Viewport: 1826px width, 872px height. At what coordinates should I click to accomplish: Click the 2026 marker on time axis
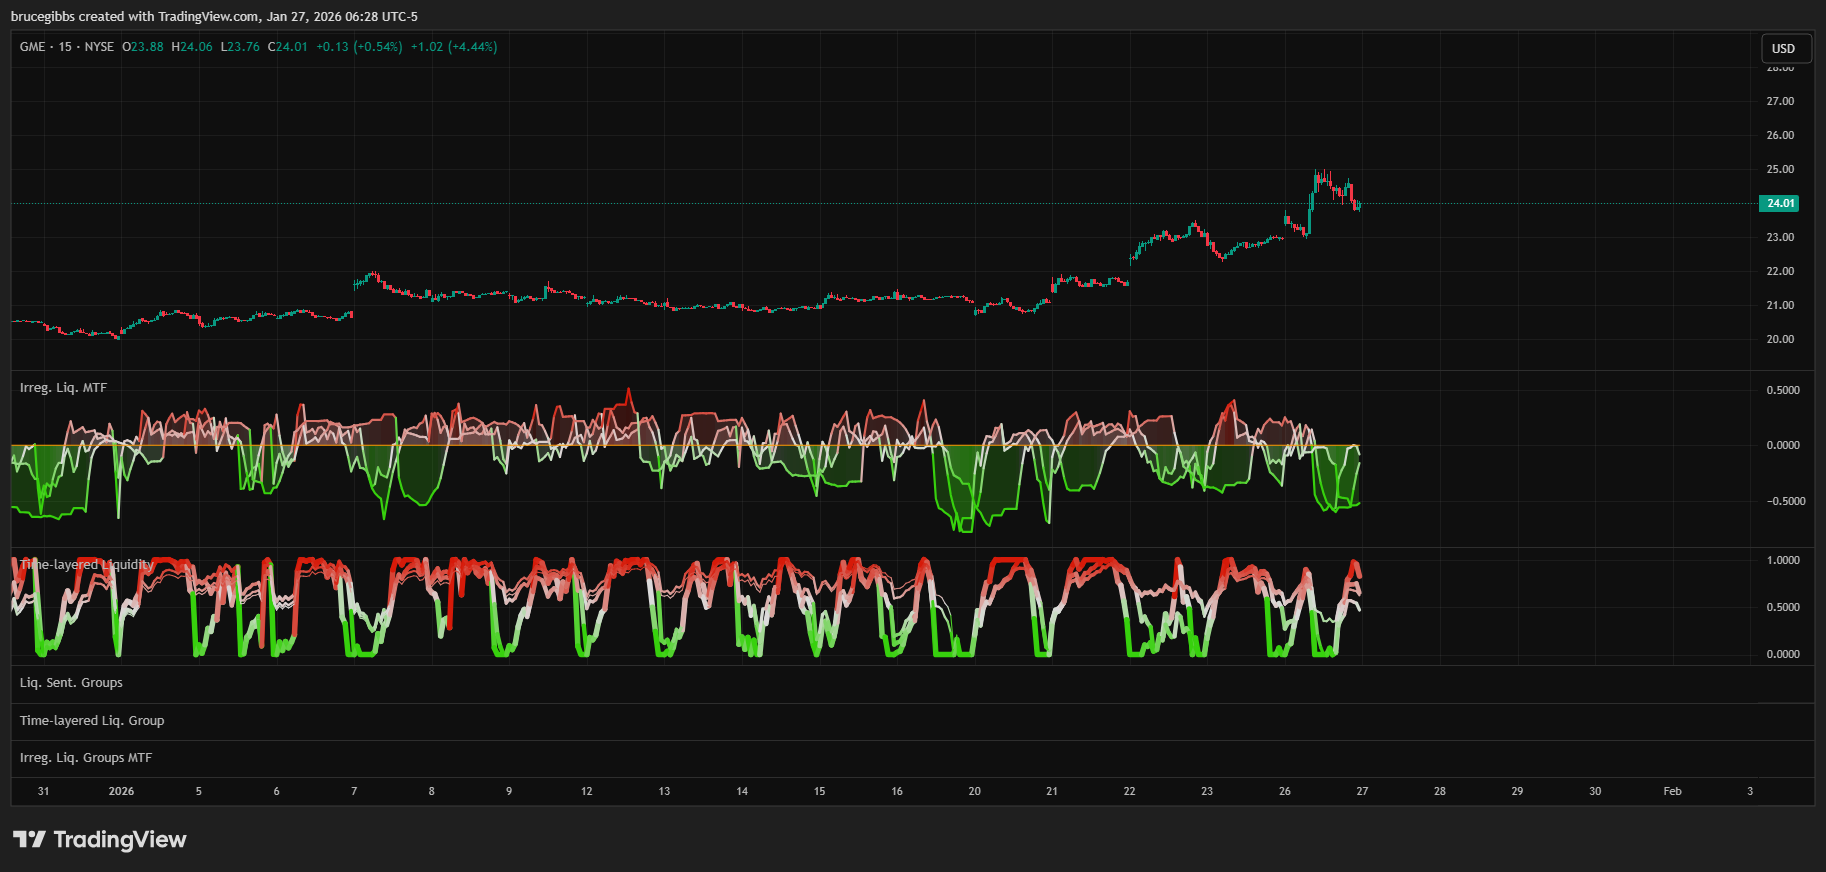[x=121, y=791]
